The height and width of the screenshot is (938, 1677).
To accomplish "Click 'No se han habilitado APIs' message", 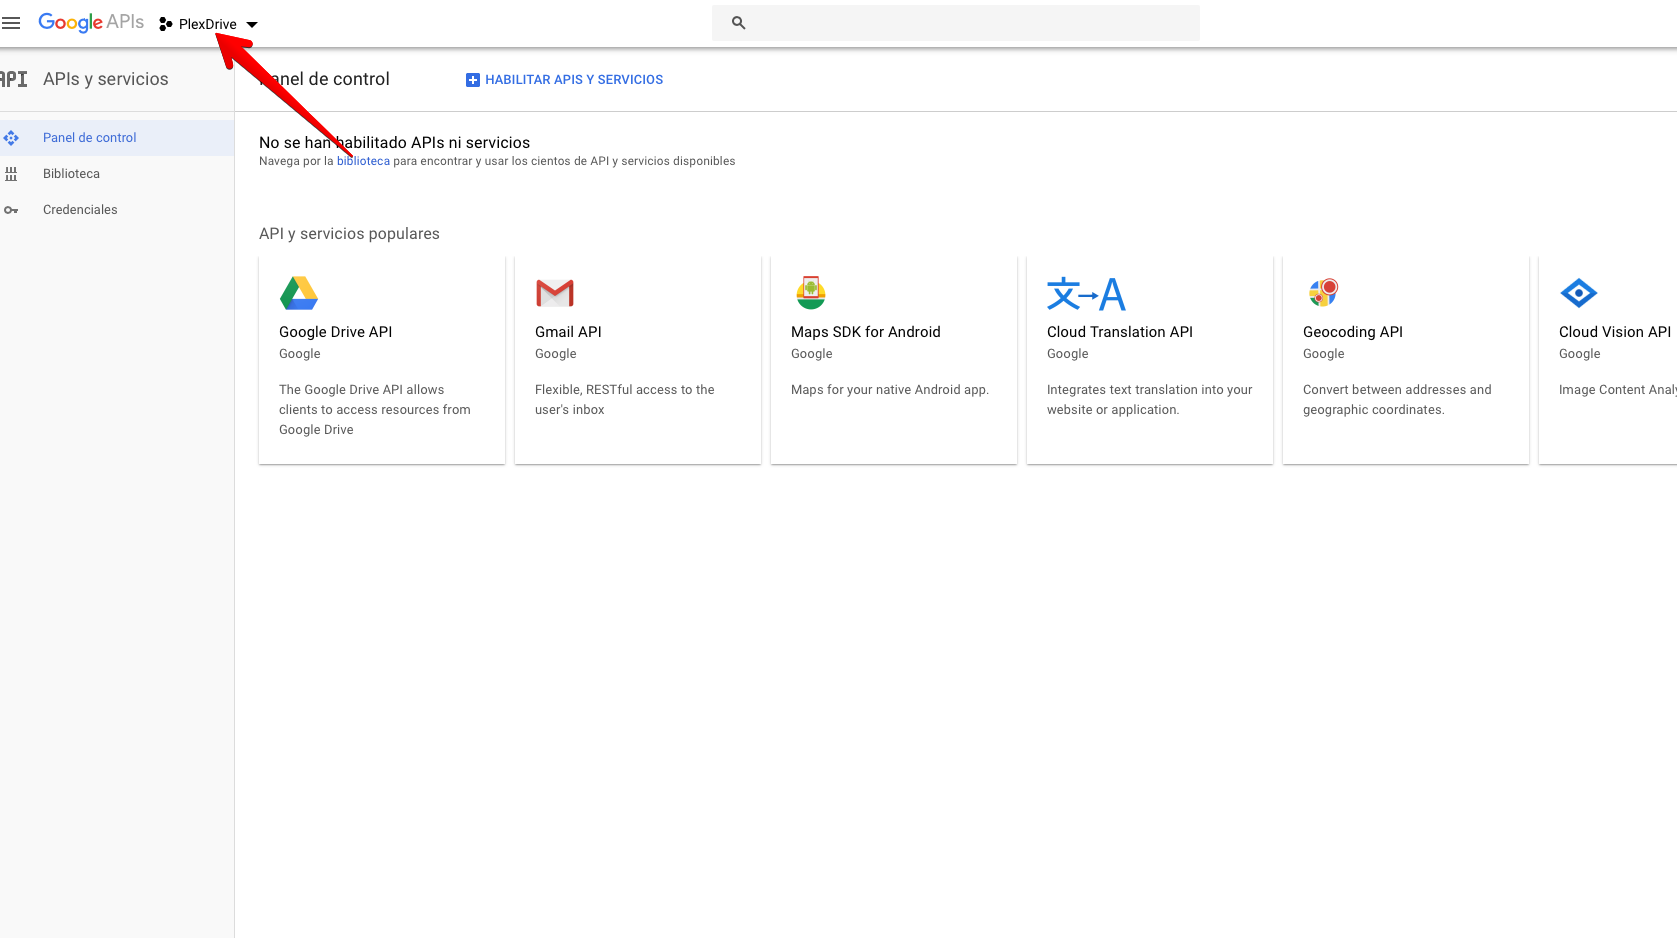I will [394, 143].
